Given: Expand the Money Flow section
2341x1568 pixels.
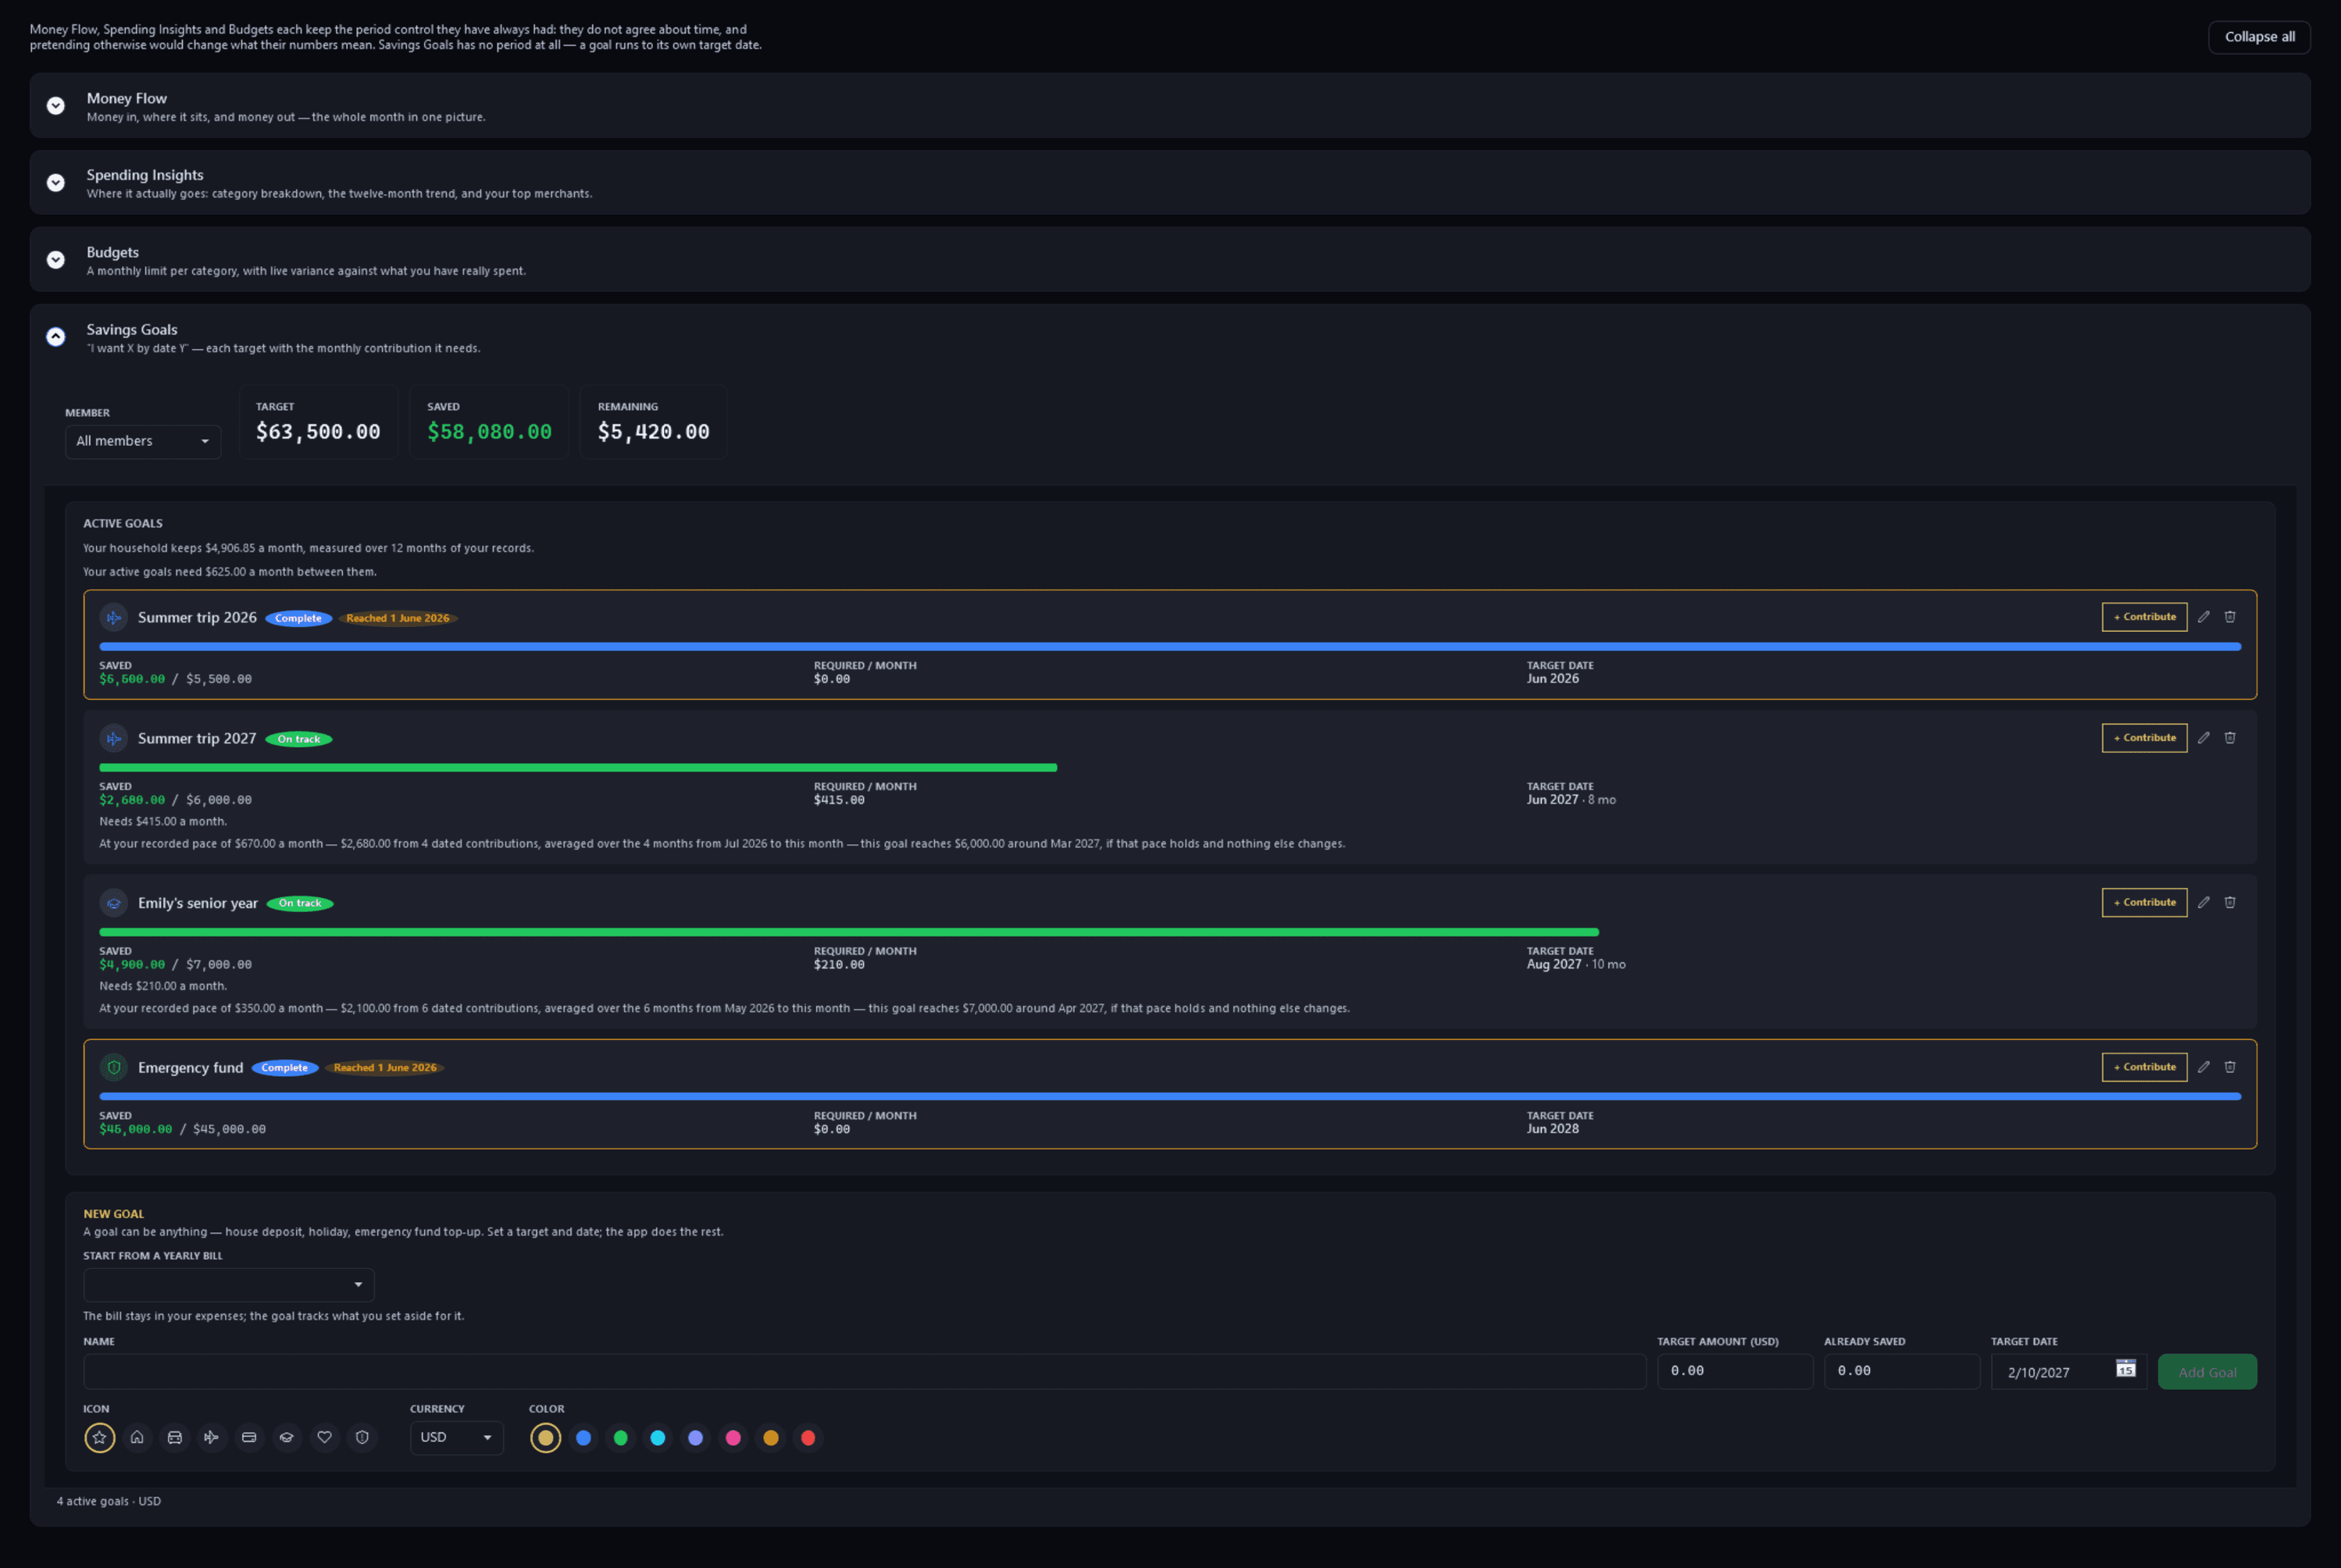Looking at the screenshot, I should [56, 106].
